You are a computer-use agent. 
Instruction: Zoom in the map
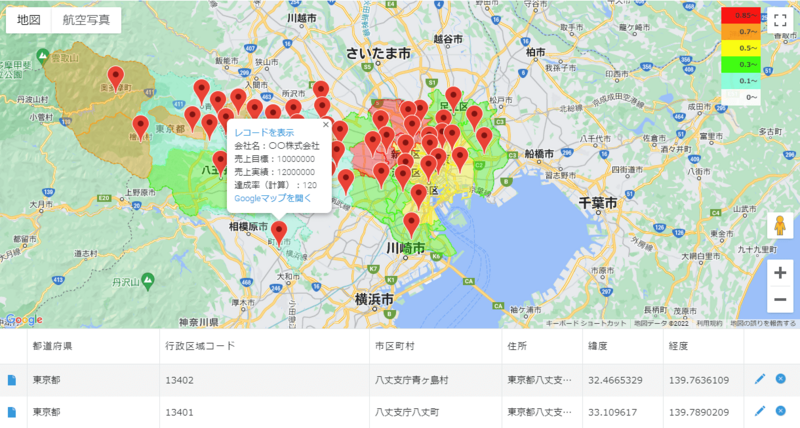point(780,273)
